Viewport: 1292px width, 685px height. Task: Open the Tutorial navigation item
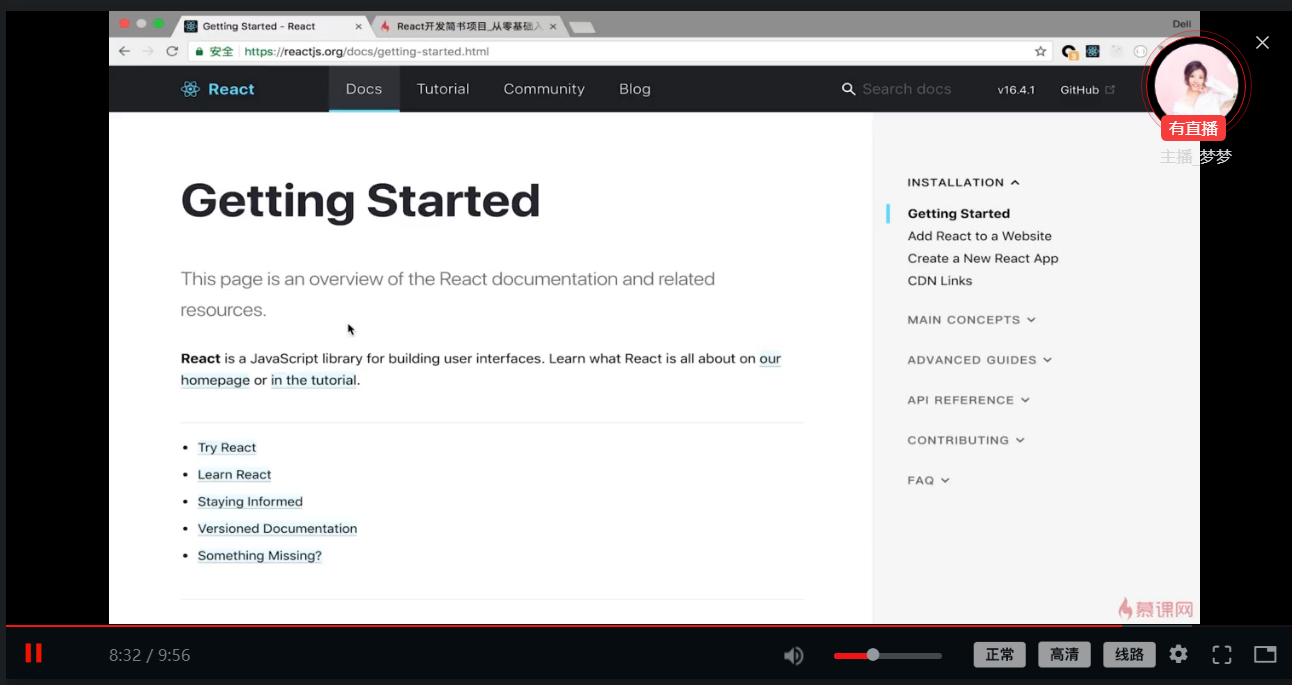click(x=443, y=89)
